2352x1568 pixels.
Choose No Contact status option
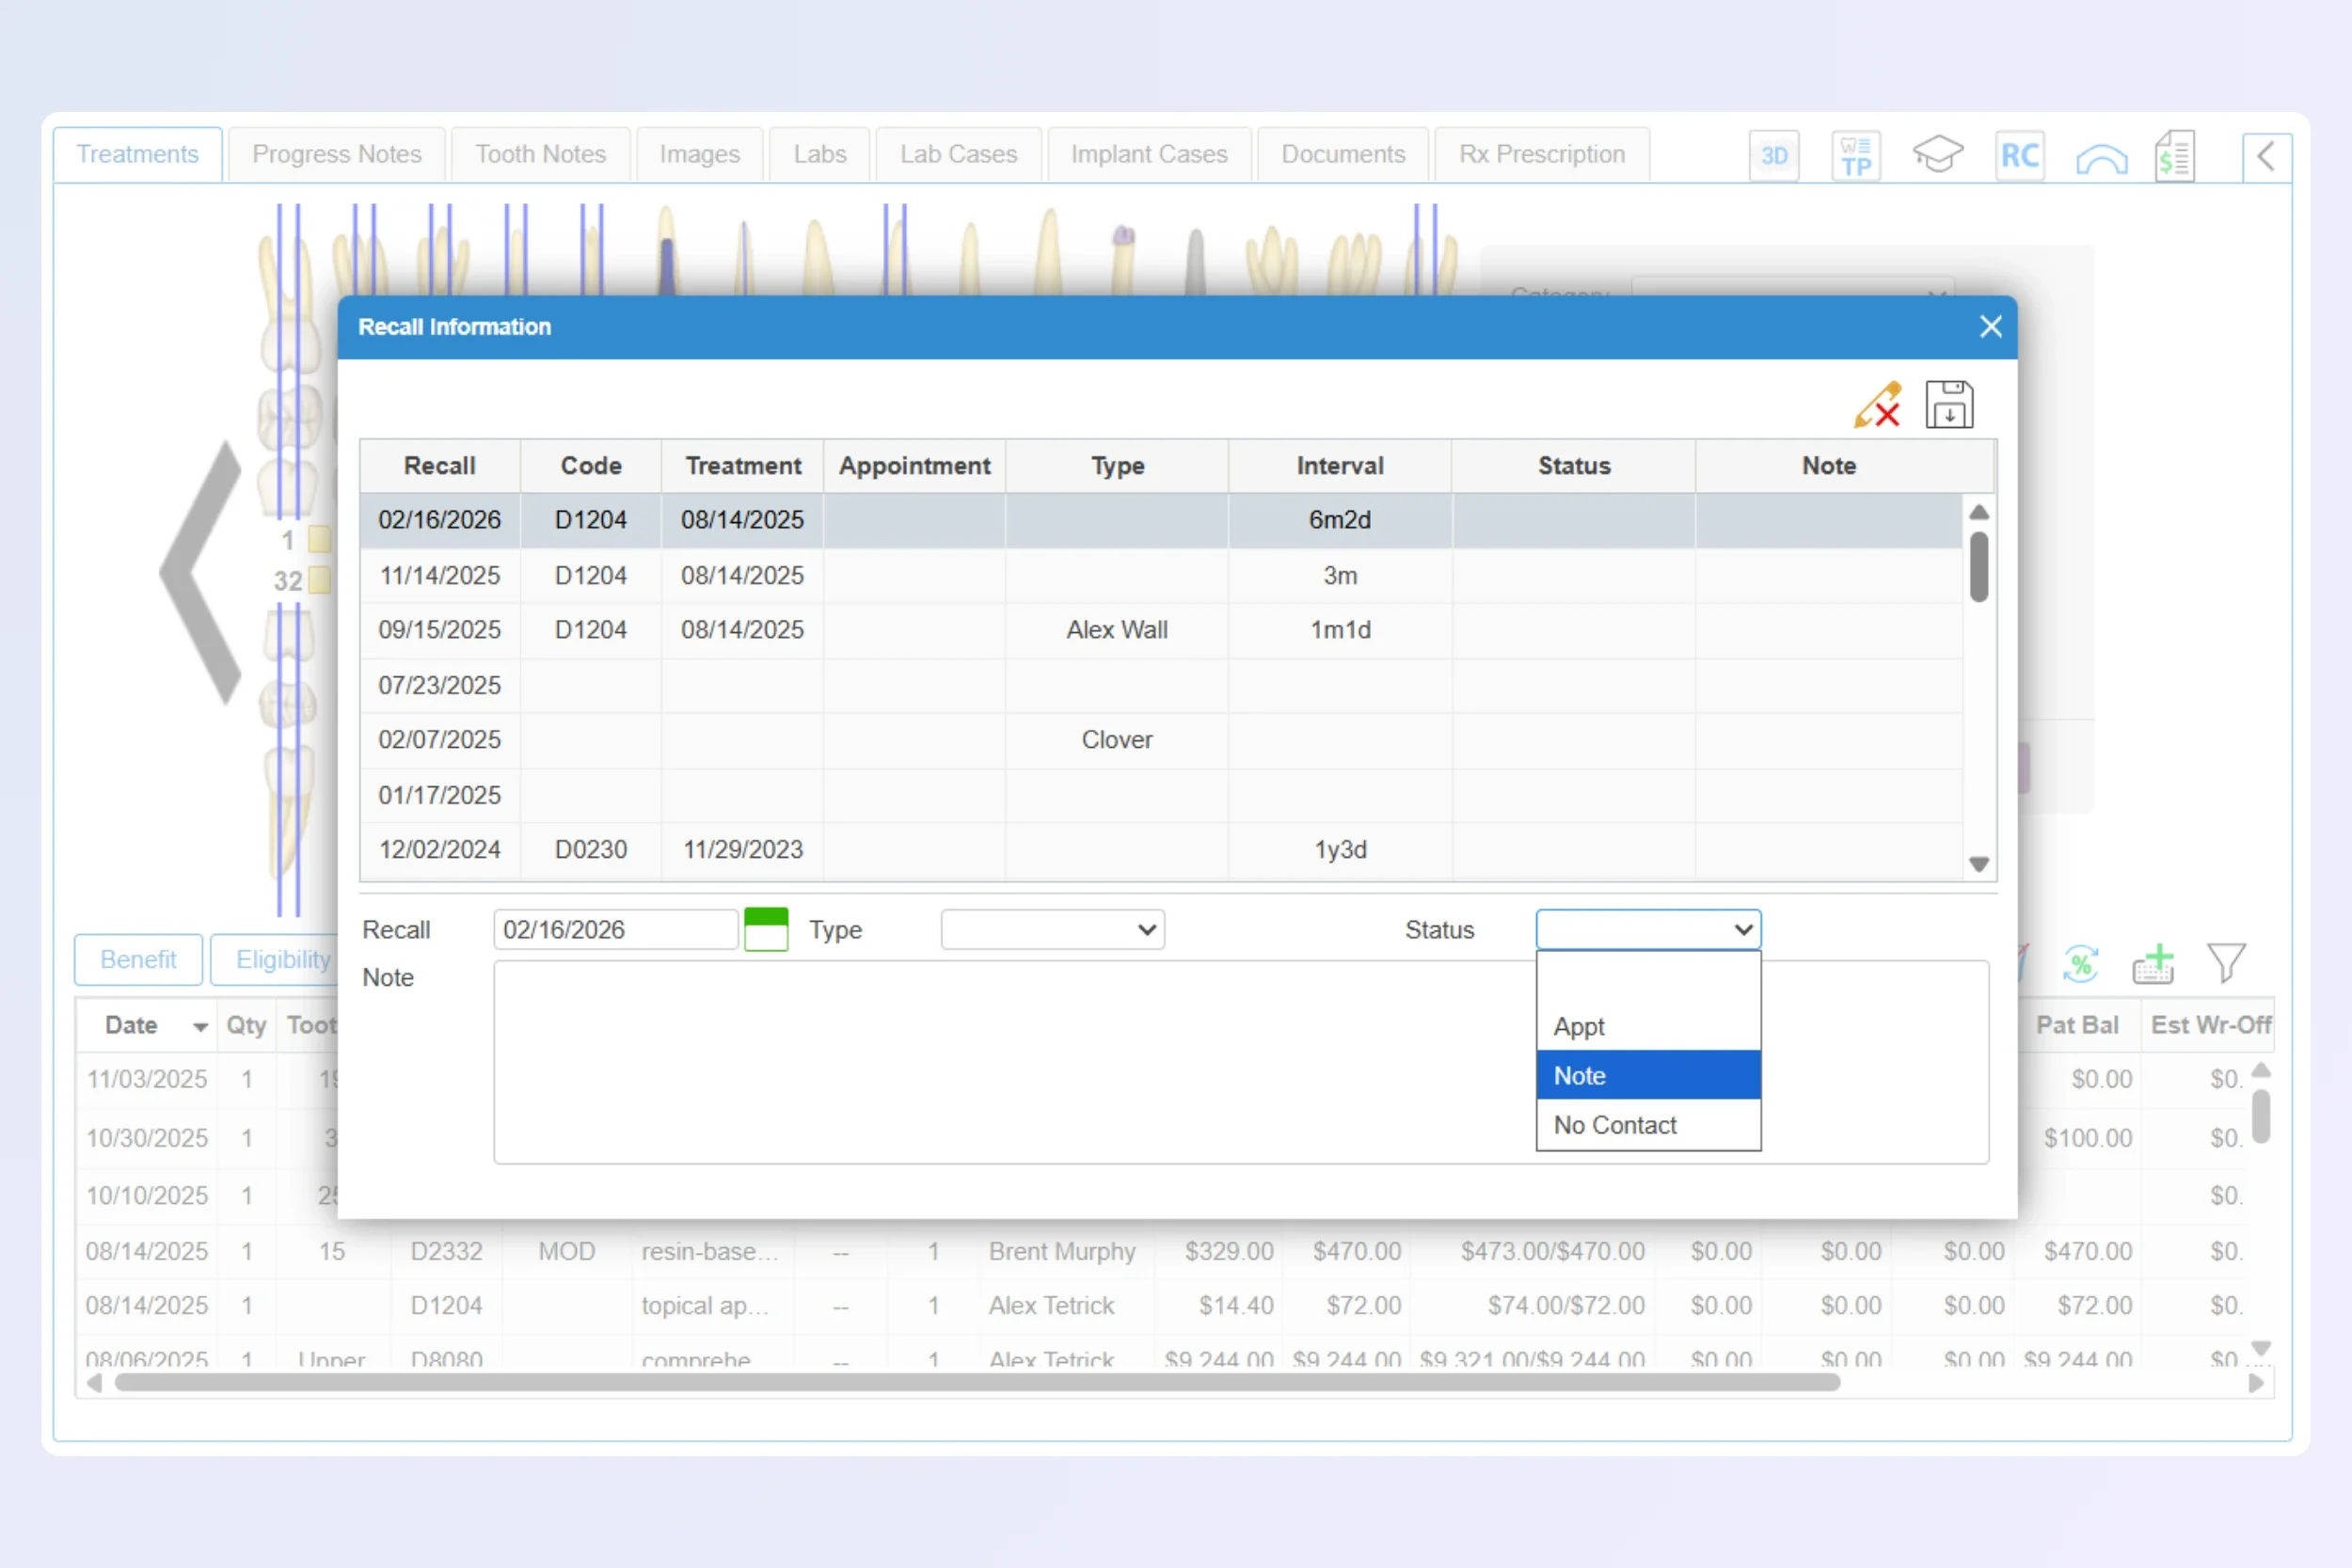1647,1125
